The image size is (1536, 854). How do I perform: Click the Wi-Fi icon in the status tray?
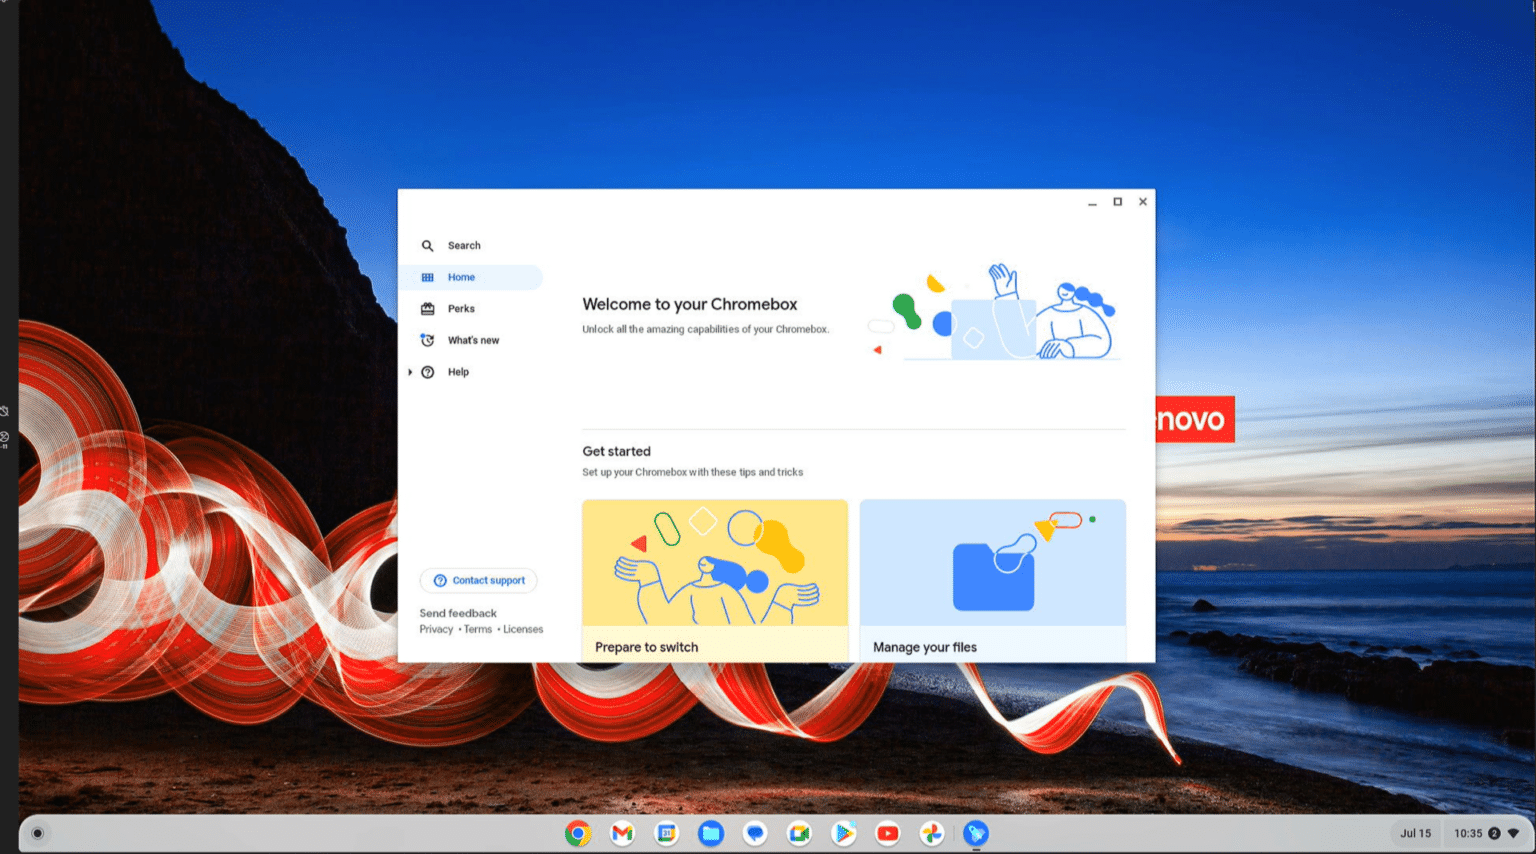(1513, 833)
